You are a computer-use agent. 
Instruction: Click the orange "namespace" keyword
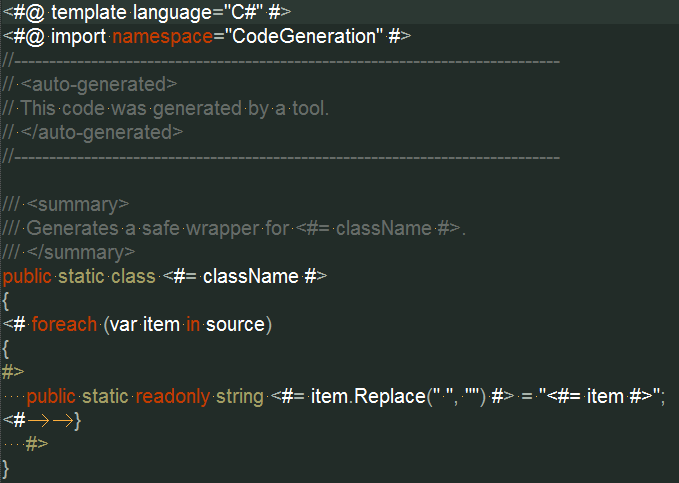coord(162,37)
